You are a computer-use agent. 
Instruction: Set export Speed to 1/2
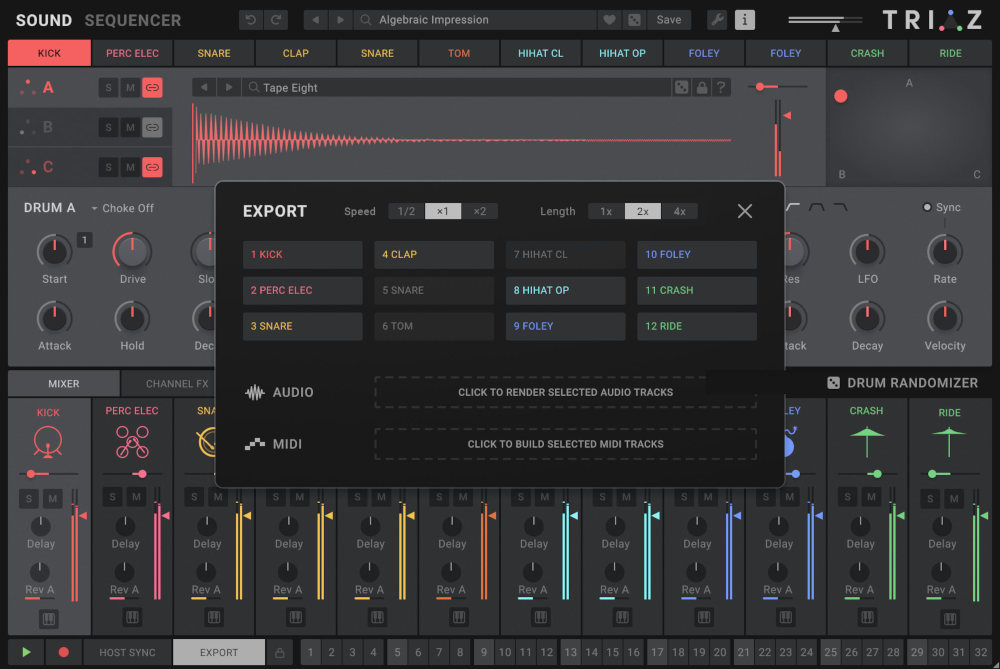pos(406,211)
